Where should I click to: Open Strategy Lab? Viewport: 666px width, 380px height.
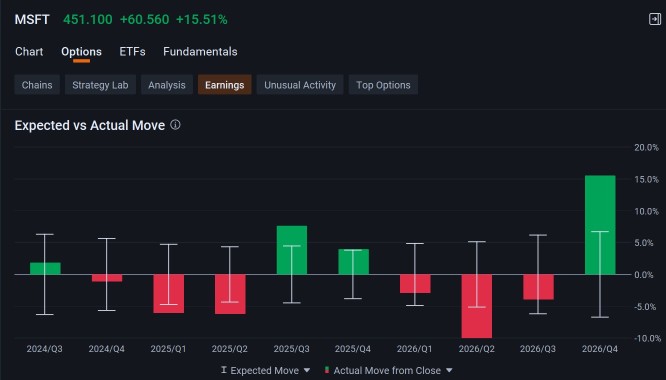pos(100,85)
